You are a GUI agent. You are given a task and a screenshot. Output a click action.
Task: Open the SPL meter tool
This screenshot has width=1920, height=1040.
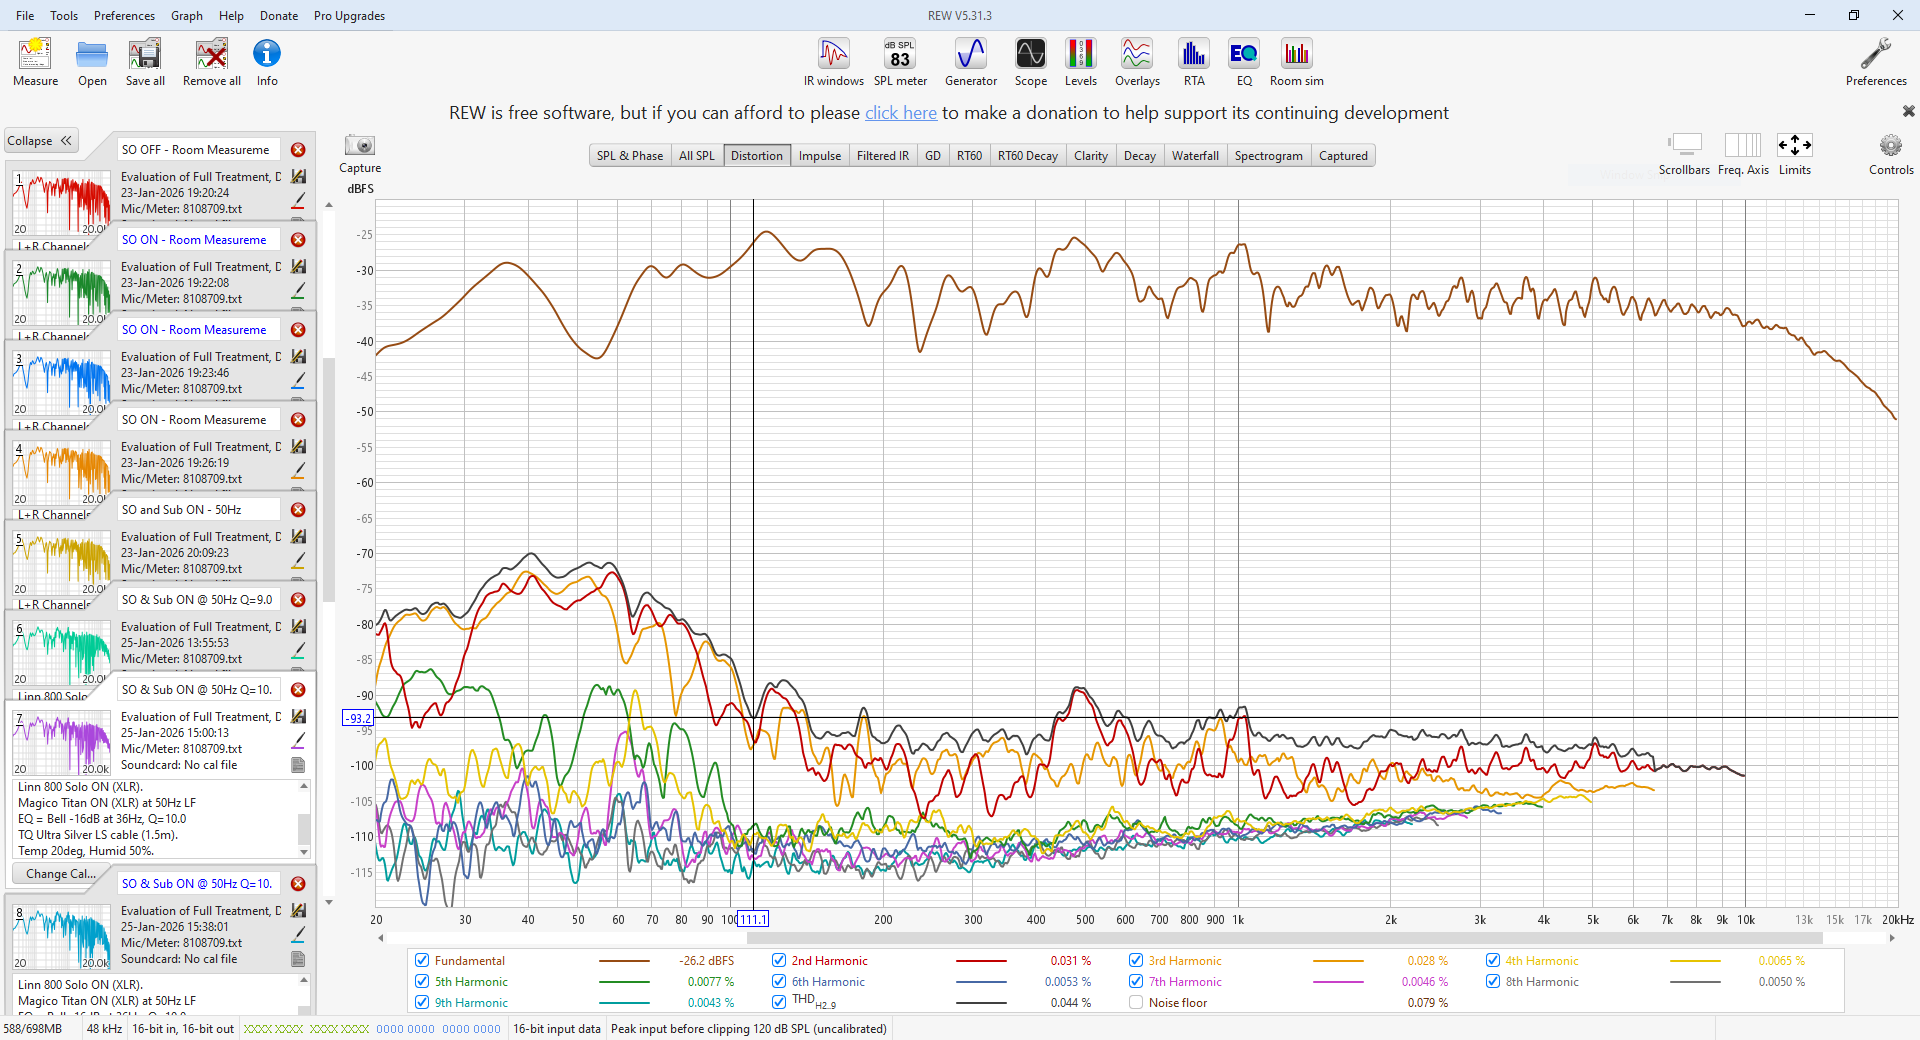click(x=900, y=62)
